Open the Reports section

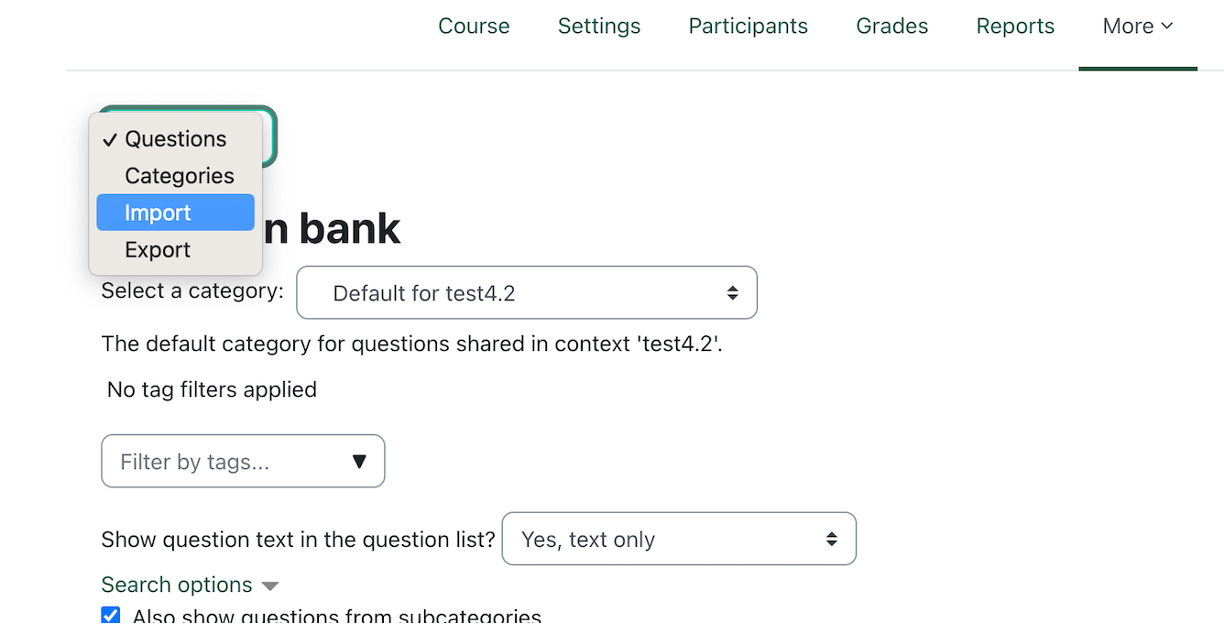(x=1015, y=27)
